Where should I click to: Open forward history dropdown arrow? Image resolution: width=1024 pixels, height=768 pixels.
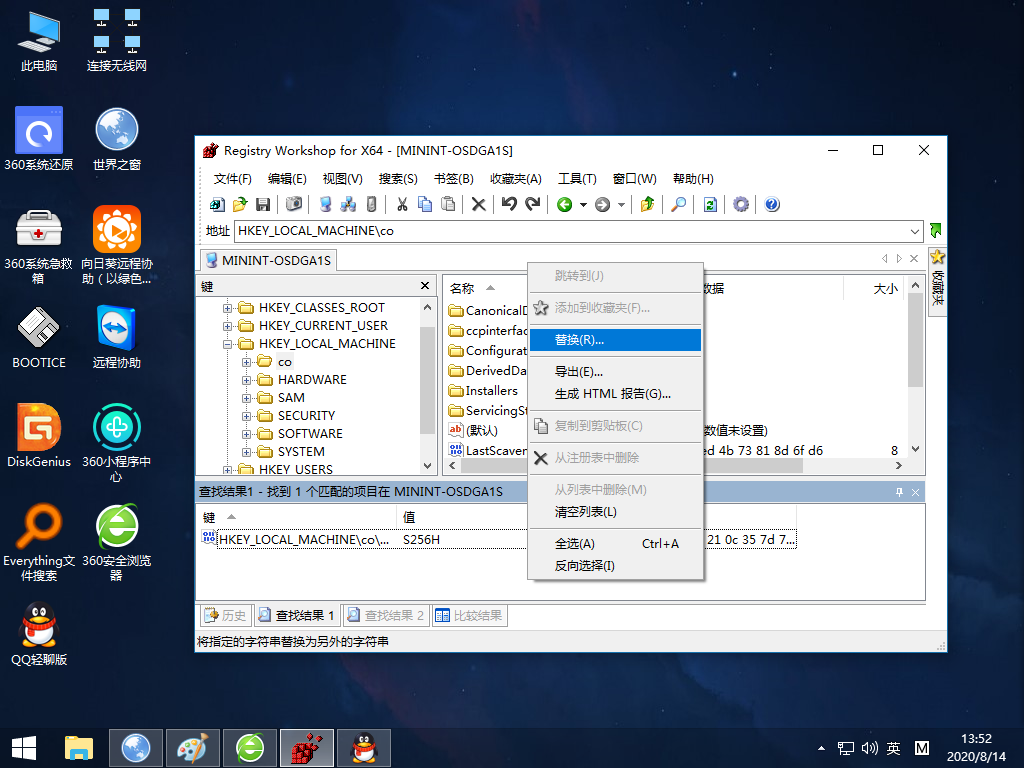(621, 204)
